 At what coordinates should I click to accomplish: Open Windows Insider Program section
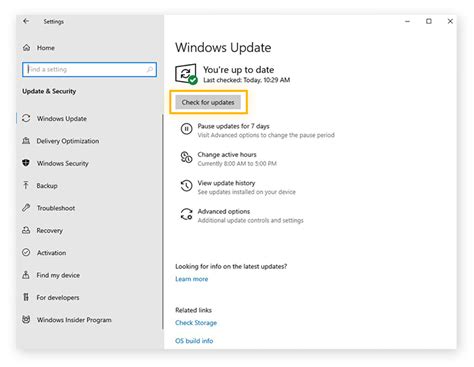[x=74, y=320]
